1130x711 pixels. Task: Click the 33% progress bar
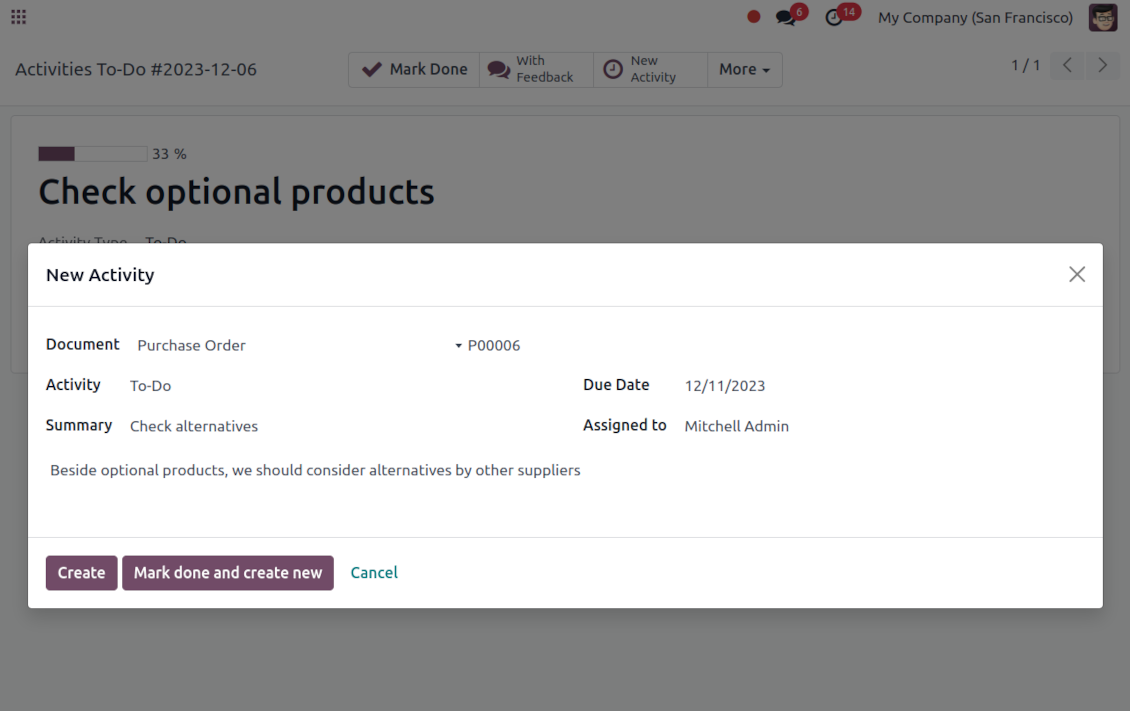[92, 154]
